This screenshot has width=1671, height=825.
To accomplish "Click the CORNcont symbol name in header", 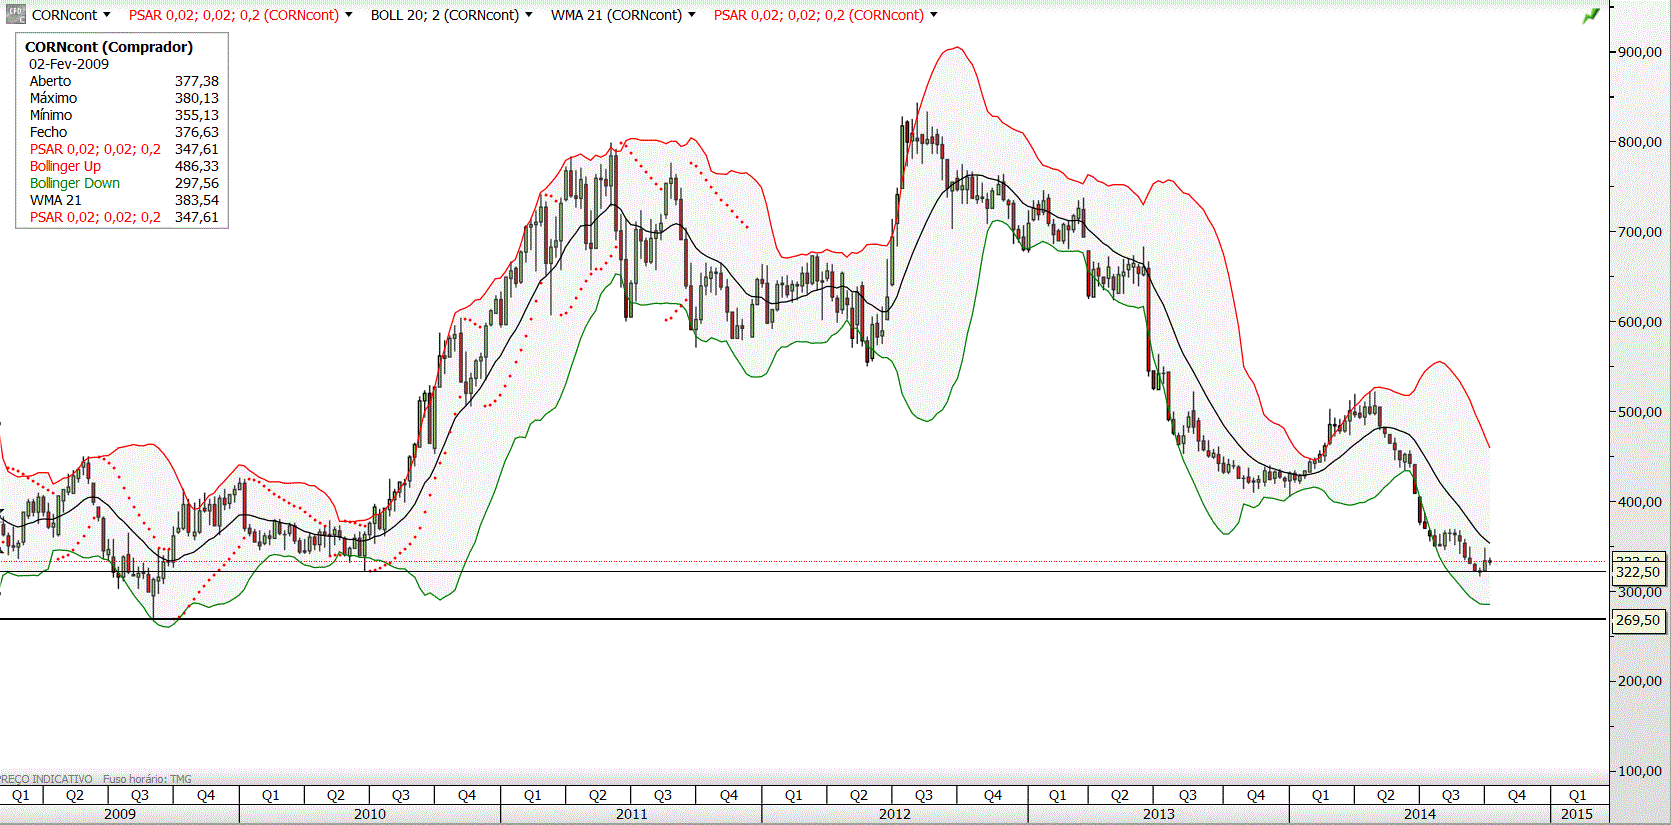I will pyautogui.click(x=65, y=15).
